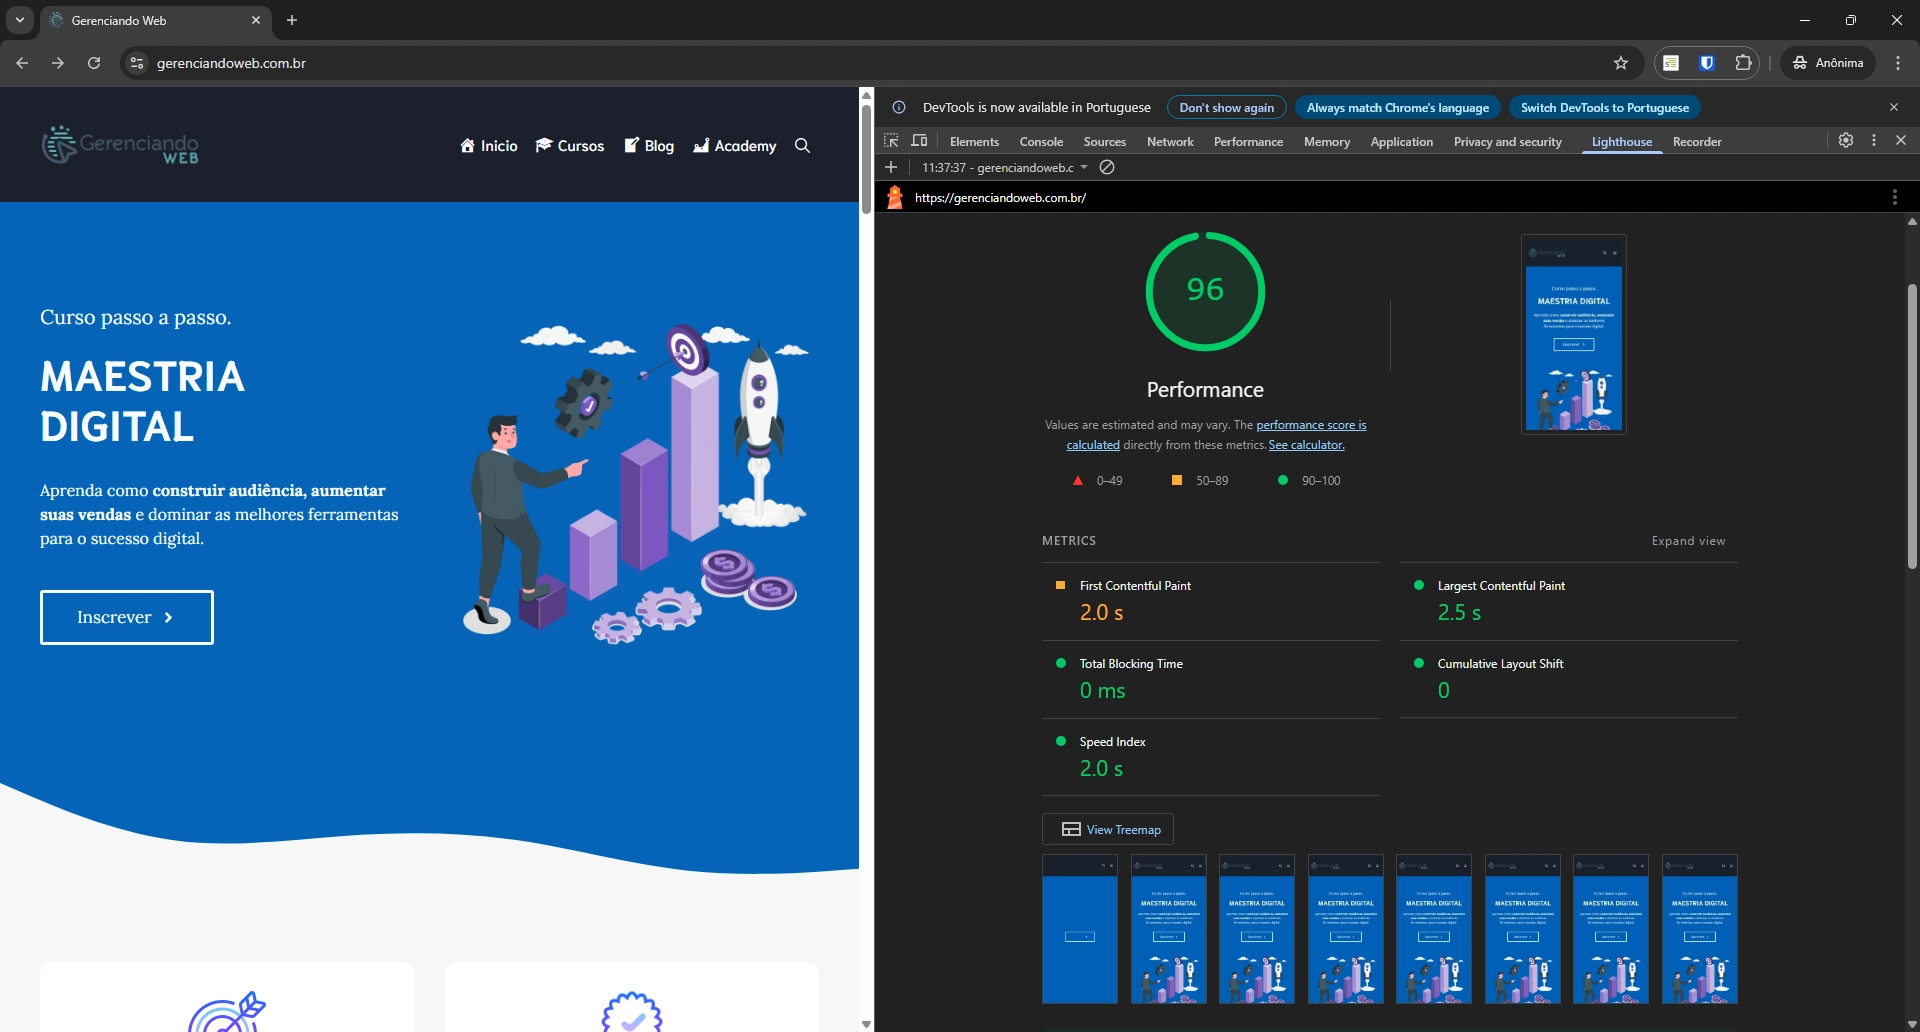Screen dimensions: 1920x1032
Task: Toggle the device toolbar icon
Action: (x=920, y=141)
